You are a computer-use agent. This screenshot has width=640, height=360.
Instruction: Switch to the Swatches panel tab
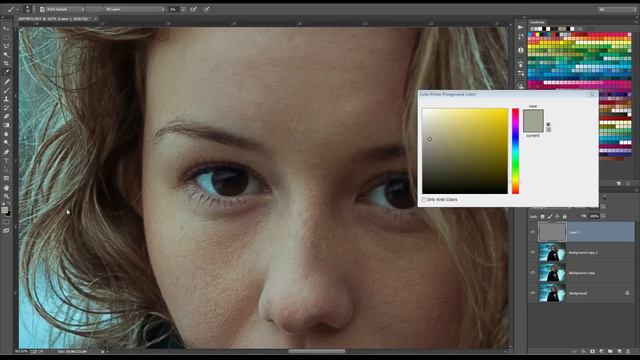tap(537, 22)
